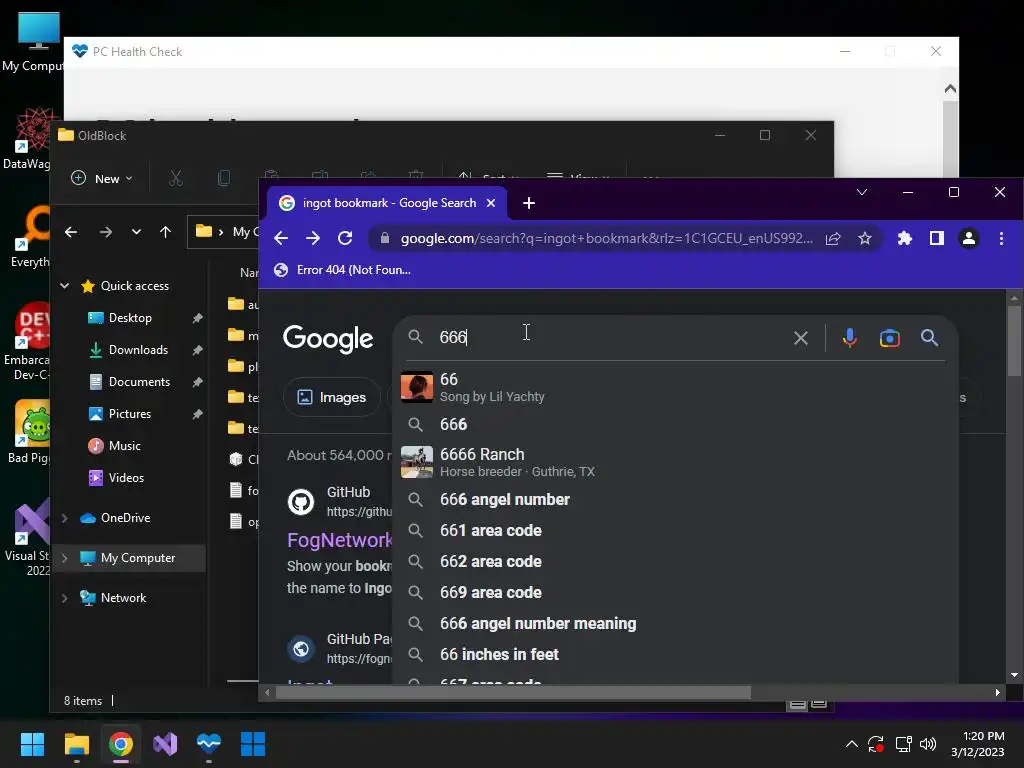Open clock showing 1:20 PM 3/12/2023
1024x768 pixels.
tap(978, 744)
